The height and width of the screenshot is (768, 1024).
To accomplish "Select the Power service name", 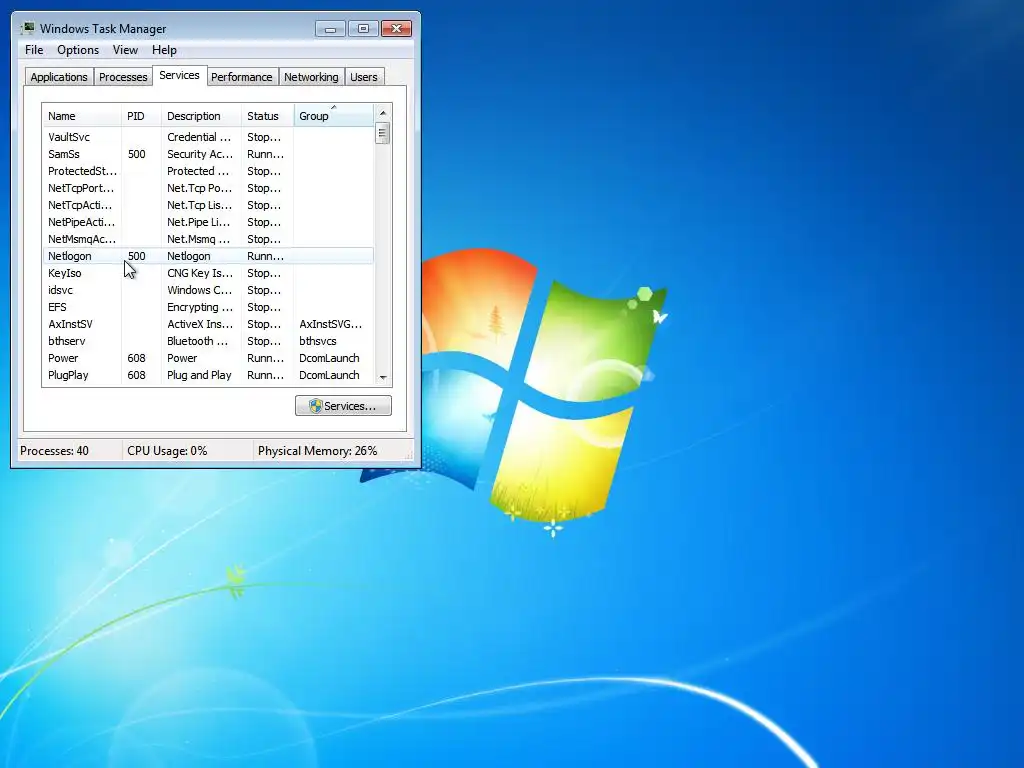I will point(63,358).
